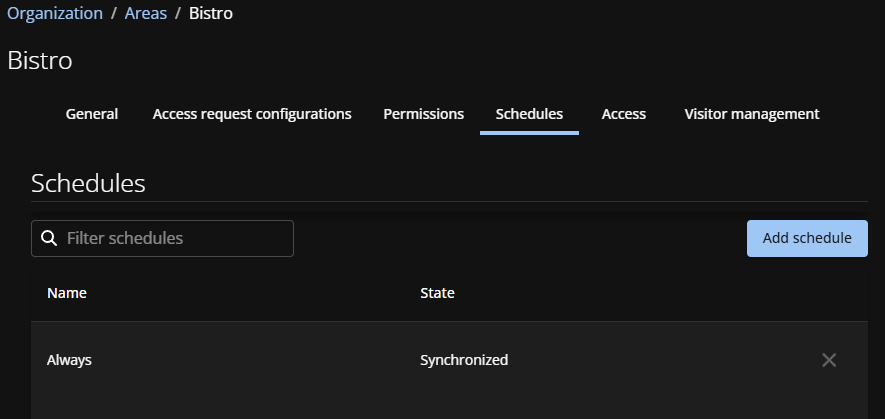The height and width of the screenshot is (419, 885).
Task: Open the Visitor management tab
Action: (x=751, y=114)
